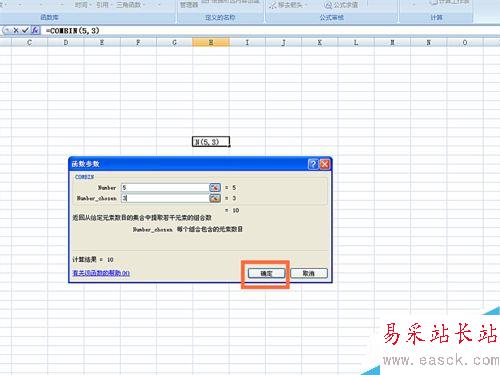This screenshot has width=500, height=375.
Task: Click the COMBIN label in the dialog
Action: tap(84, 177)
